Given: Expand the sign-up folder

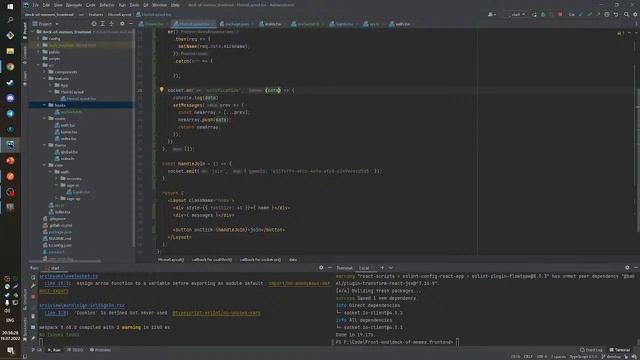Looking at the screenshot, I should coord(57,198).
